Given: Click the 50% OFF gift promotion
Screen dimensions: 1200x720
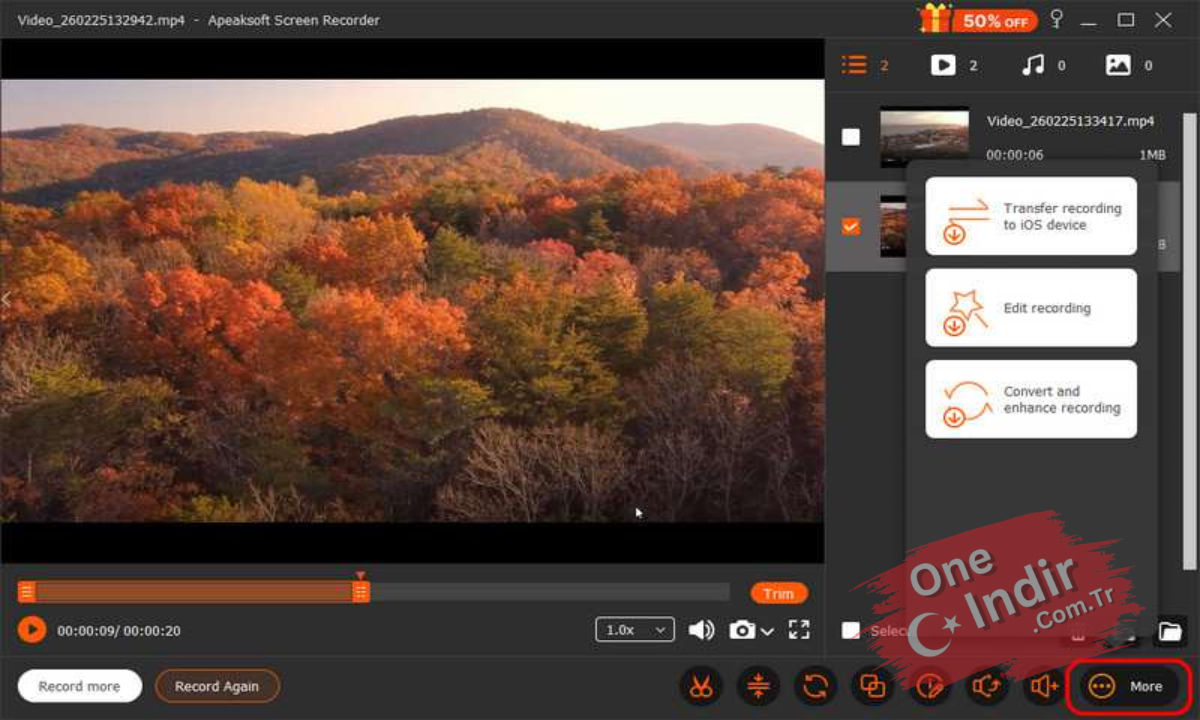Looking at the screenshot, I should point(977,19).
